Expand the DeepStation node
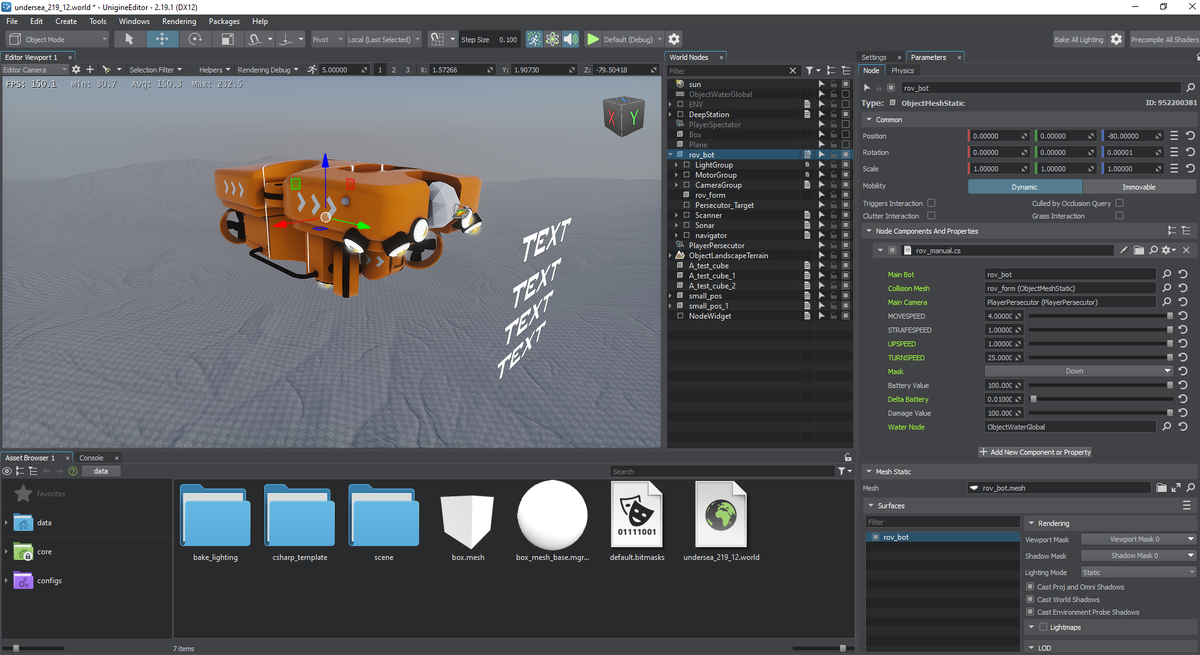The image size is (1200, 655). click(x=672, y=115)
